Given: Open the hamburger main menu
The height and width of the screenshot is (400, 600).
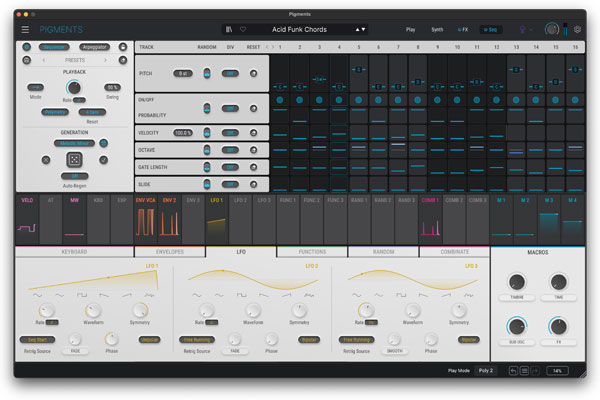Looking at the screenshot, I should (25, 29).
